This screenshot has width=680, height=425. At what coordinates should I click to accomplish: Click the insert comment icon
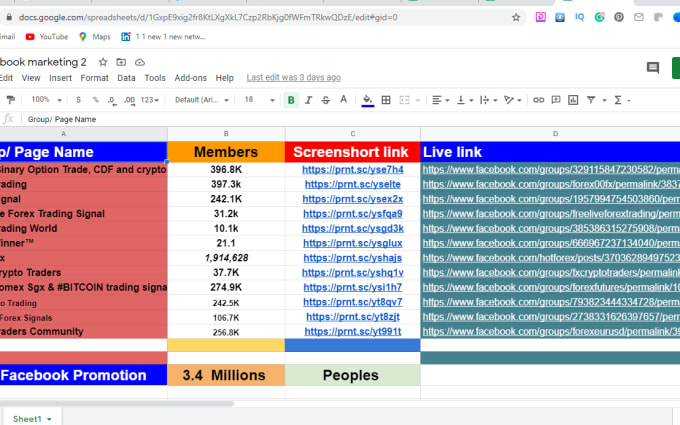(x=556, y=100)
